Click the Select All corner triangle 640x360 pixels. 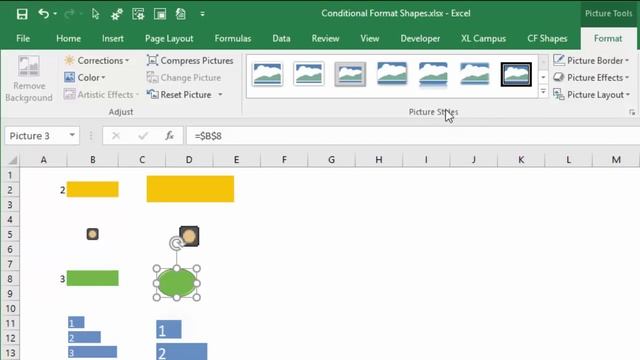pos(12,160)
